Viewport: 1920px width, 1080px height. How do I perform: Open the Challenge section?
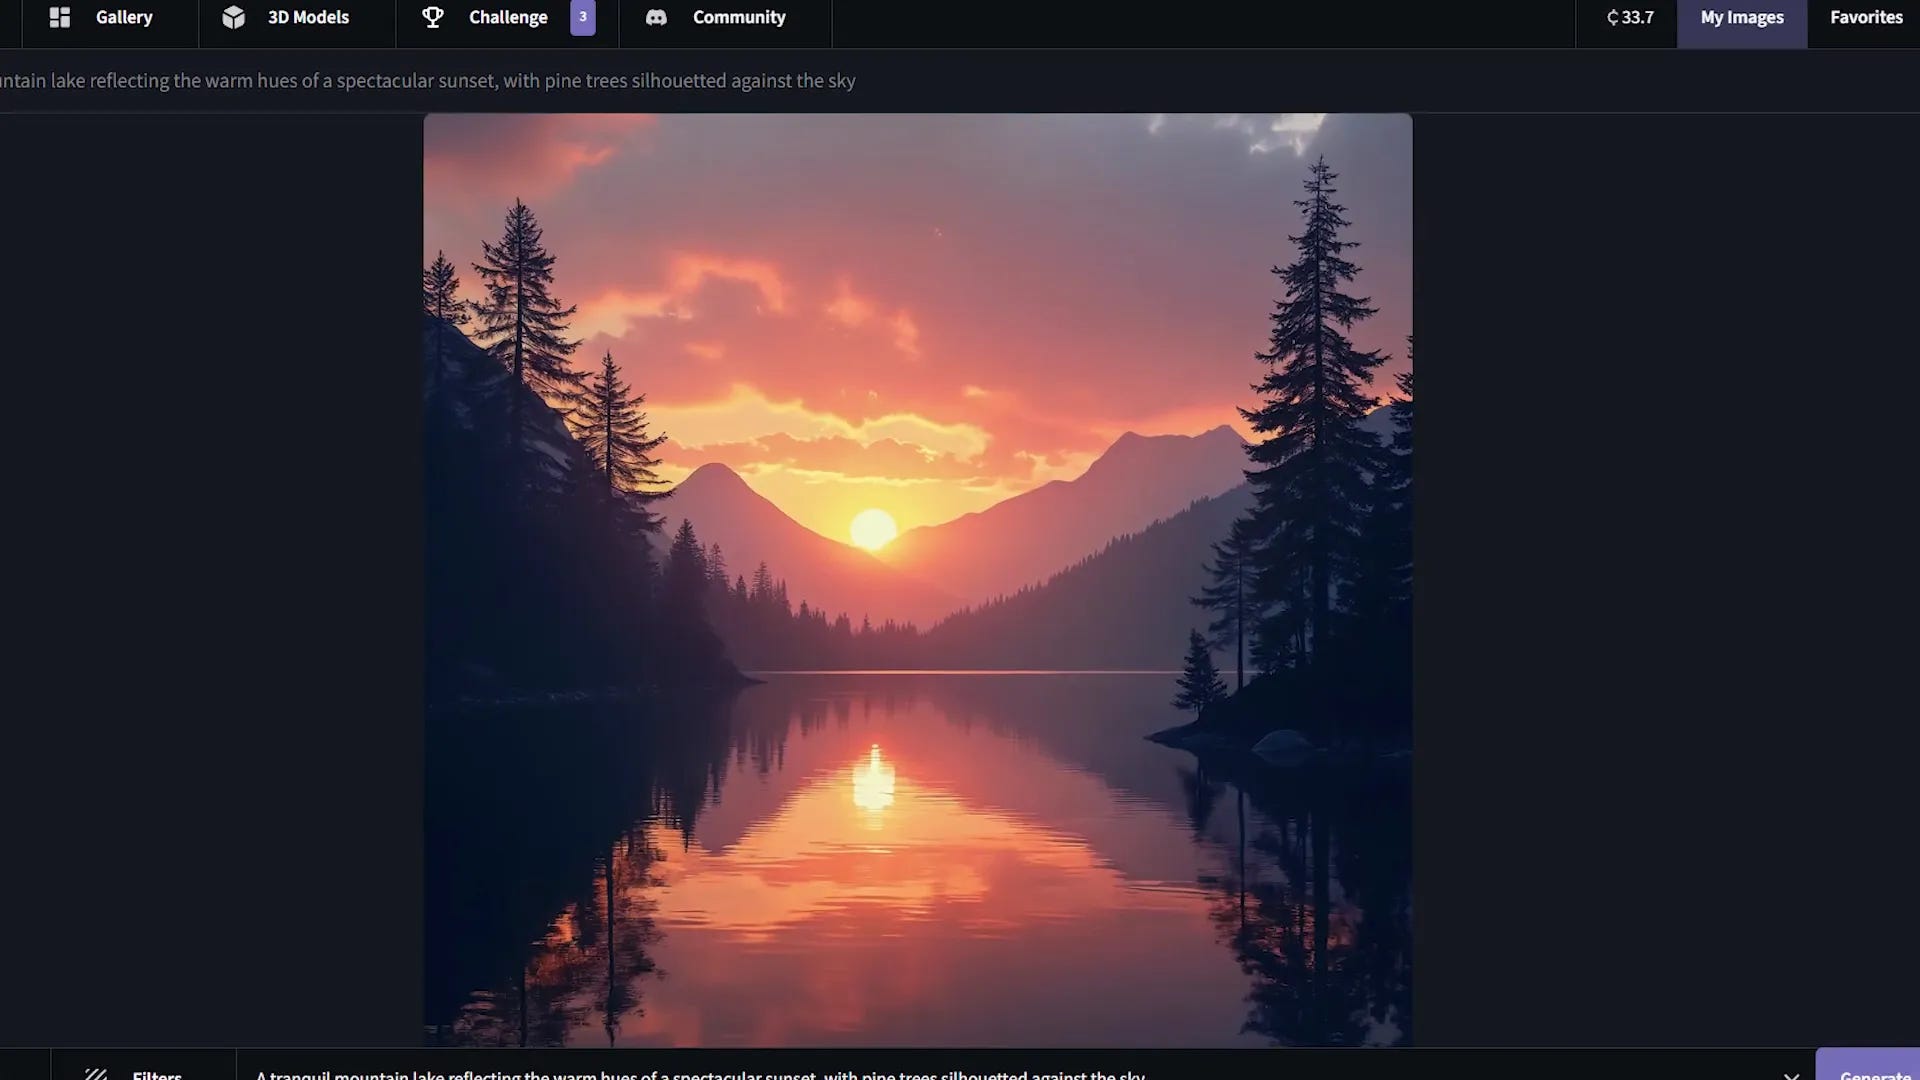pos(508,17)
